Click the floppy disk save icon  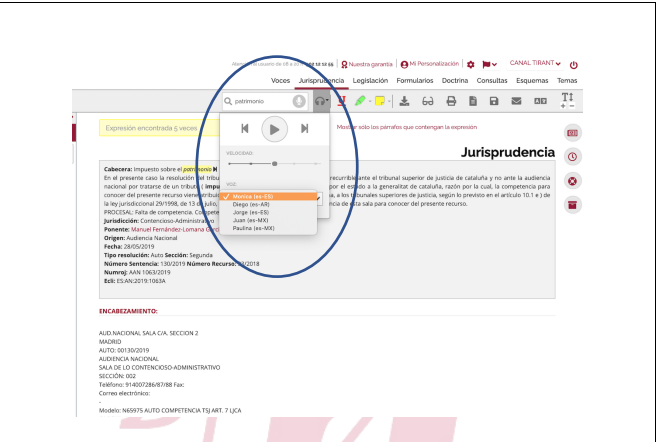(494, 101)
